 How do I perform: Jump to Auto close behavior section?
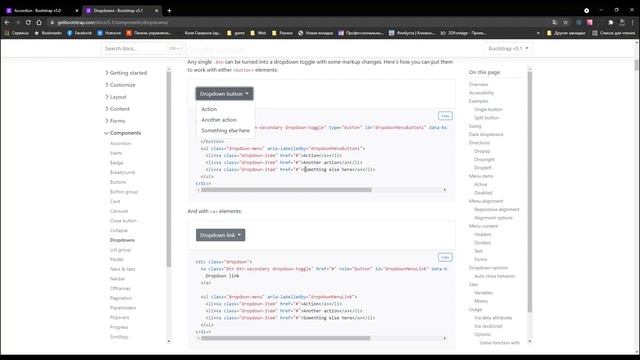coord(495,276)
